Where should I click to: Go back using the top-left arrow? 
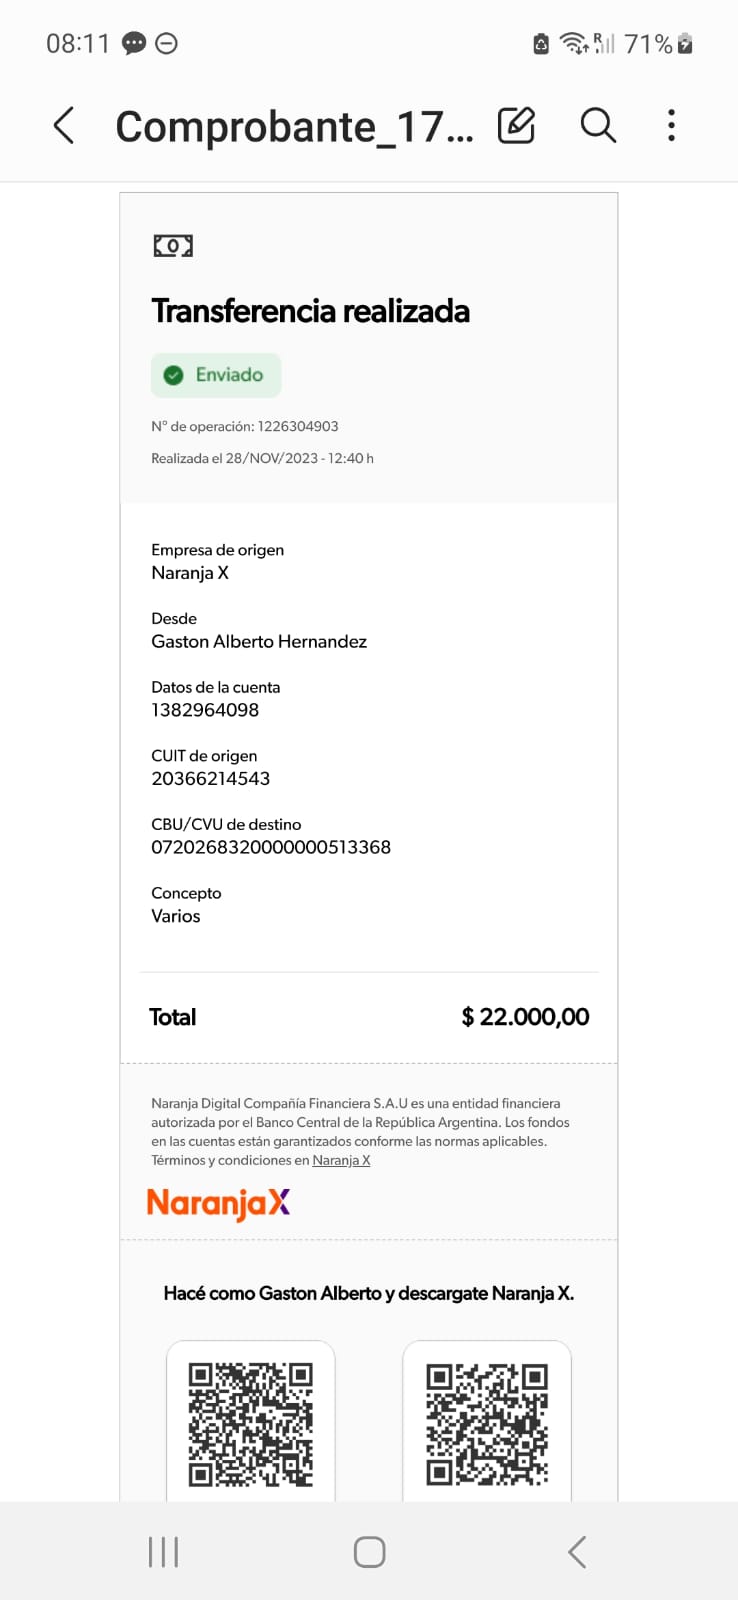[x=64, y=126]
